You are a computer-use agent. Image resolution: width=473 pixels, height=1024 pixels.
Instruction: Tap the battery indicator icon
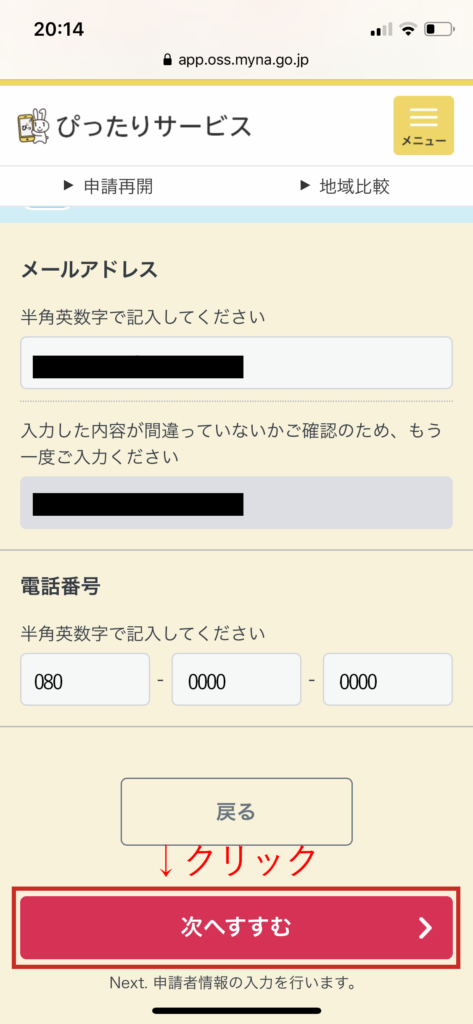[439, 29]
